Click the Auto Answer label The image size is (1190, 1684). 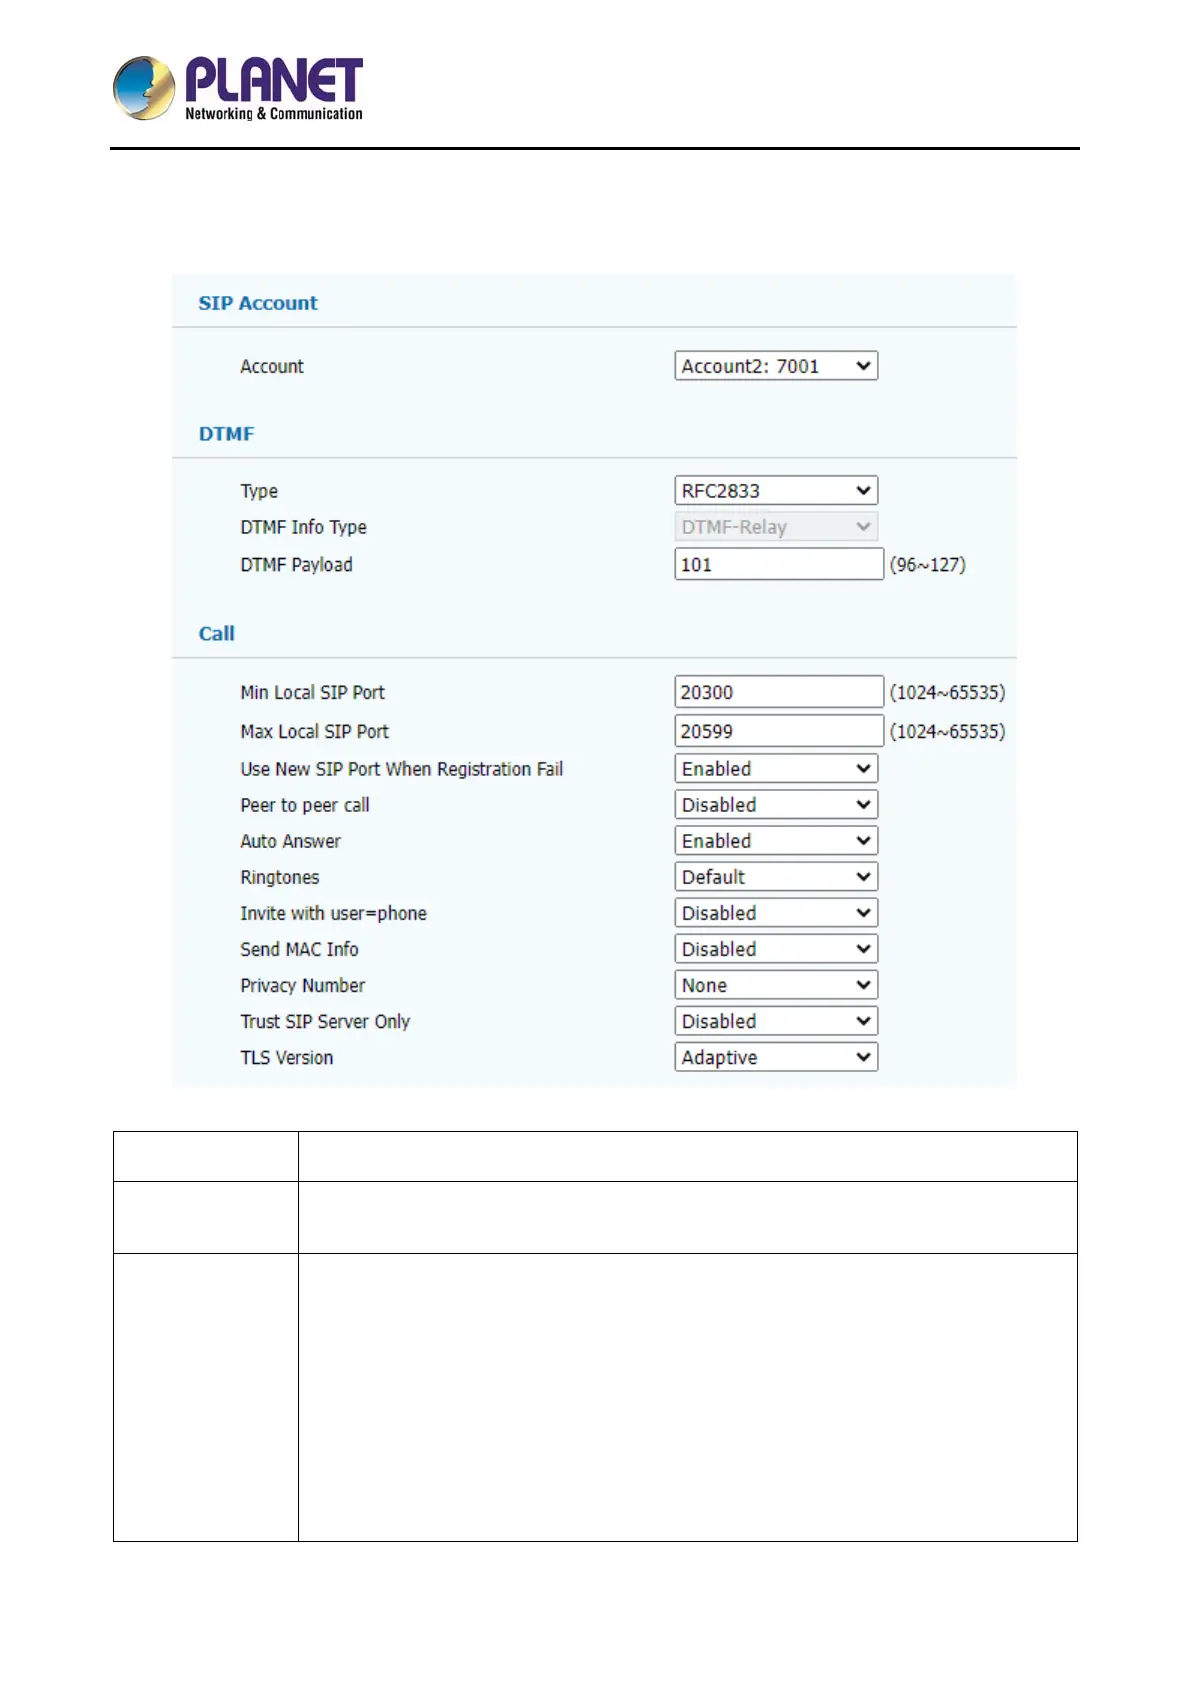(290, 841)
